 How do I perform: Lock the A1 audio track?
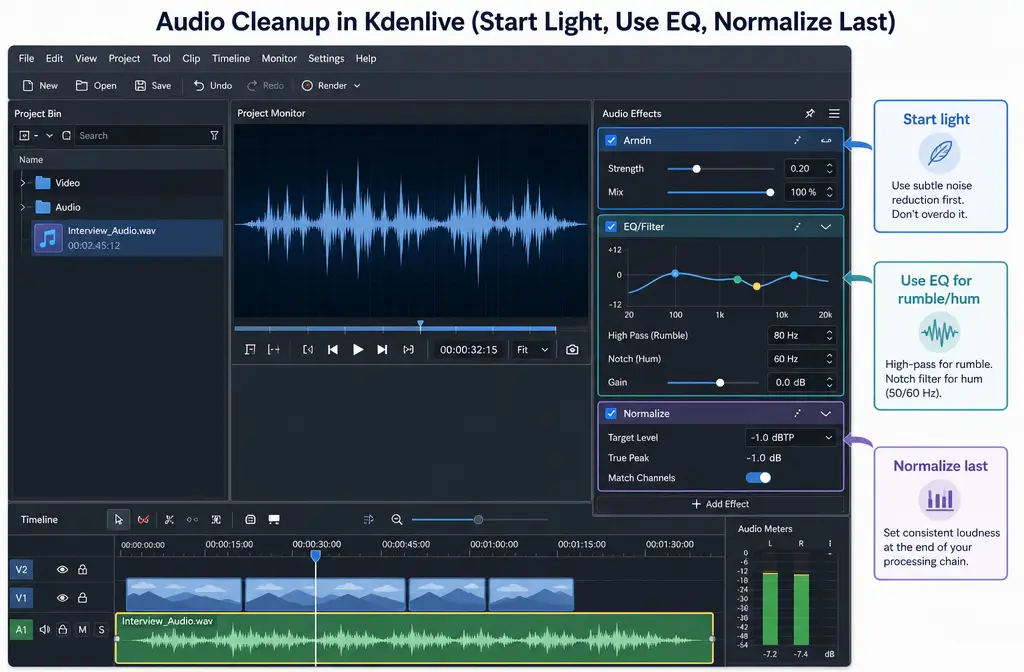[63, 630]
